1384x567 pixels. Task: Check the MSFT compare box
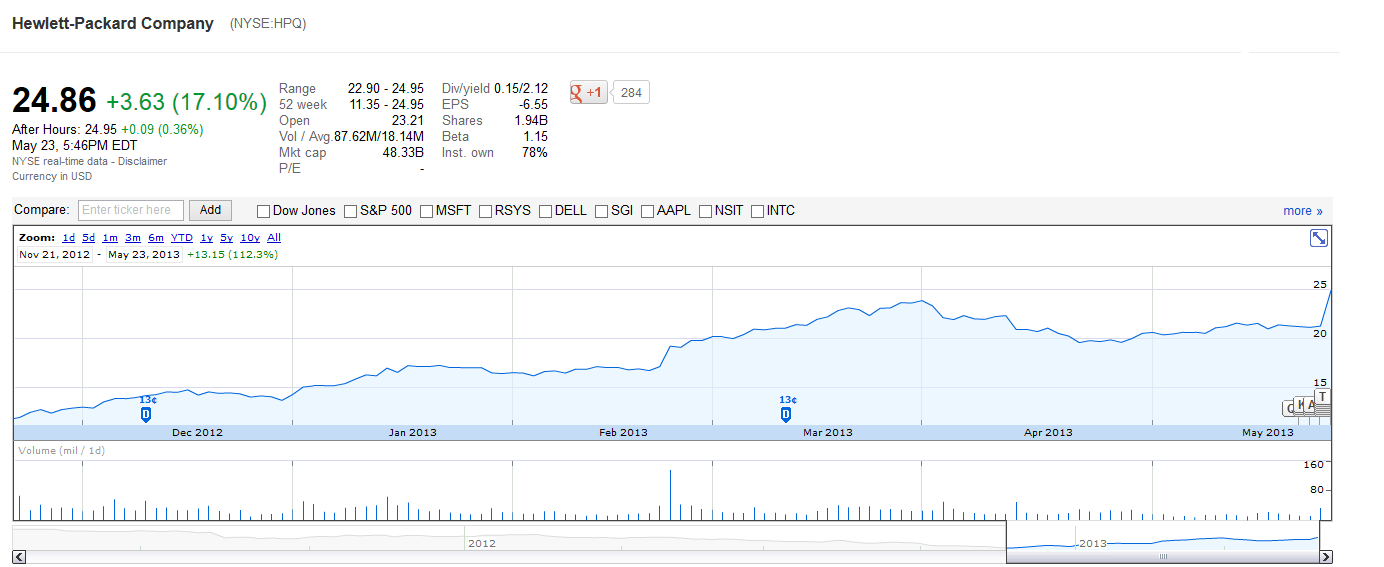426,211
